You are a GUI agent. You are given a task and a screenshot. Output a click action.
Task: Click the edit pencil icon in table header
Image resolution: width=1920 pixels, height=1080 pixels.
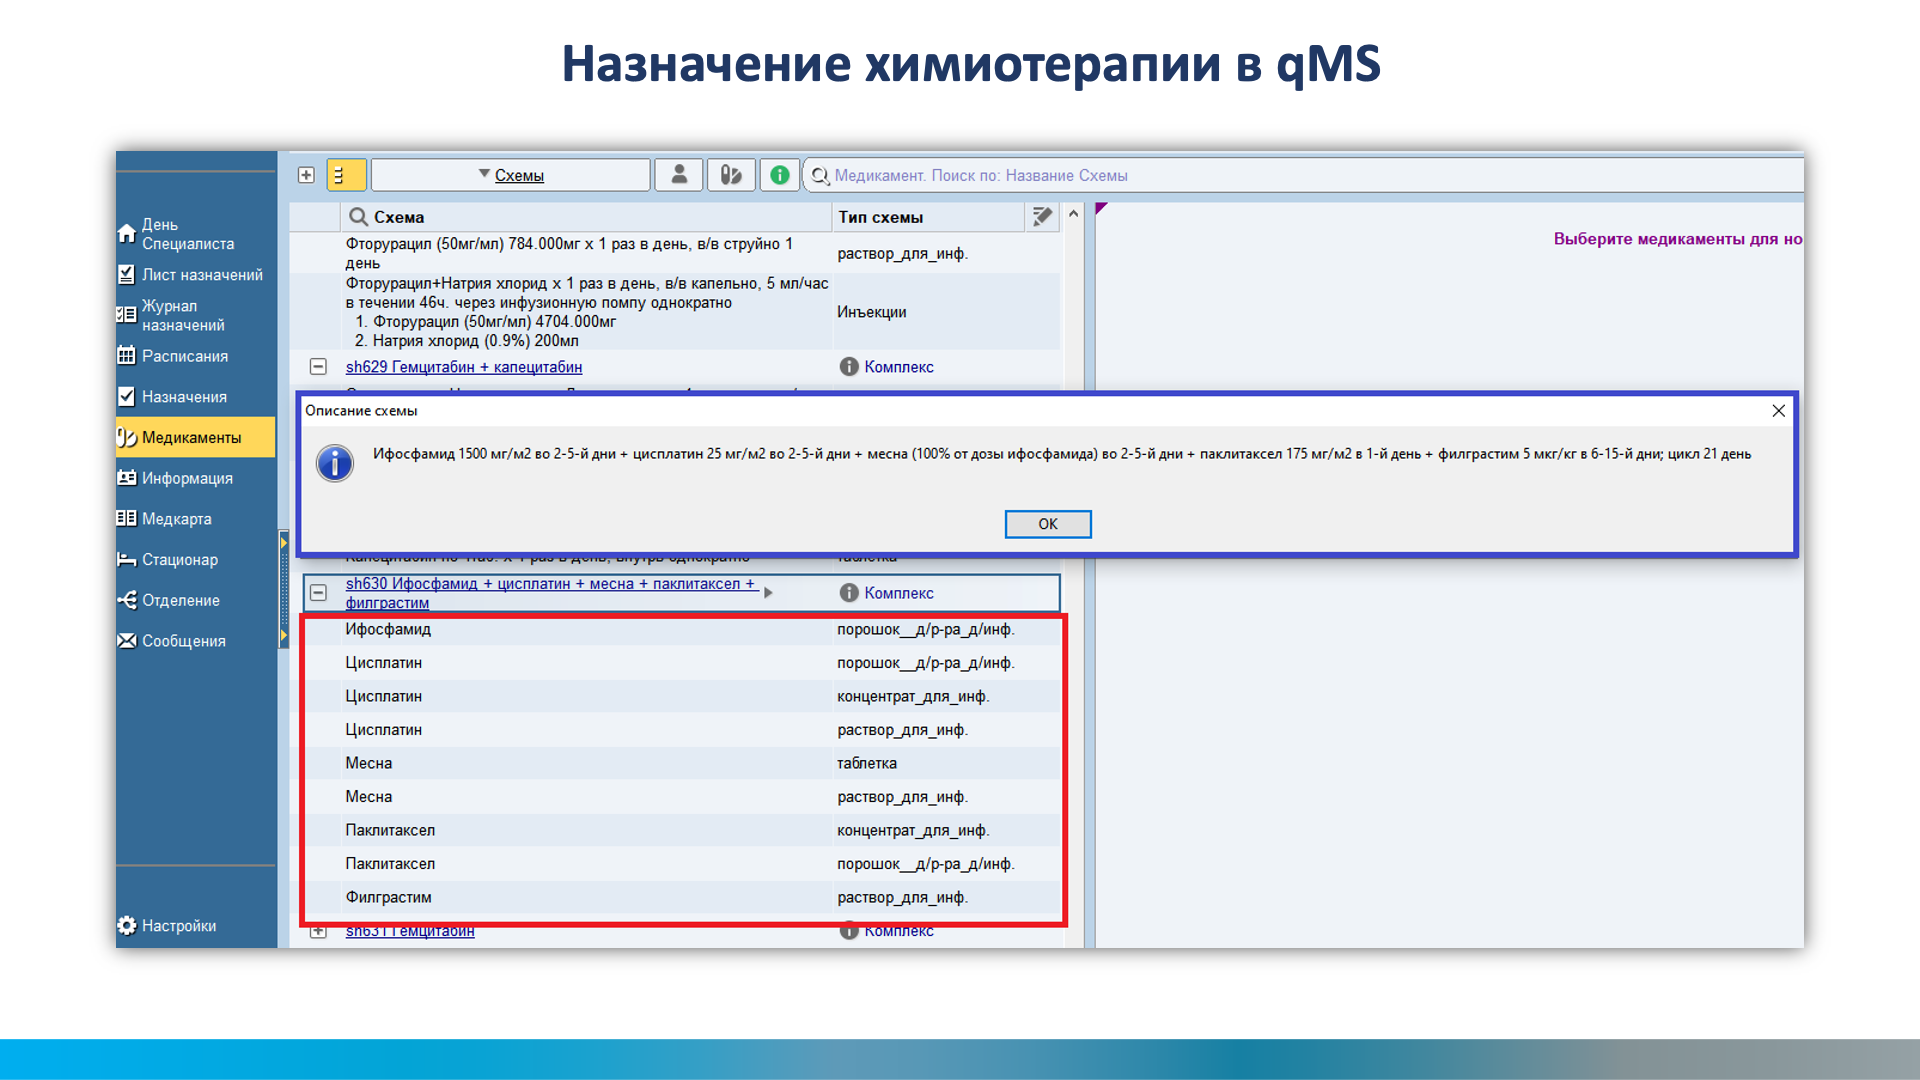coord(1042,216)
